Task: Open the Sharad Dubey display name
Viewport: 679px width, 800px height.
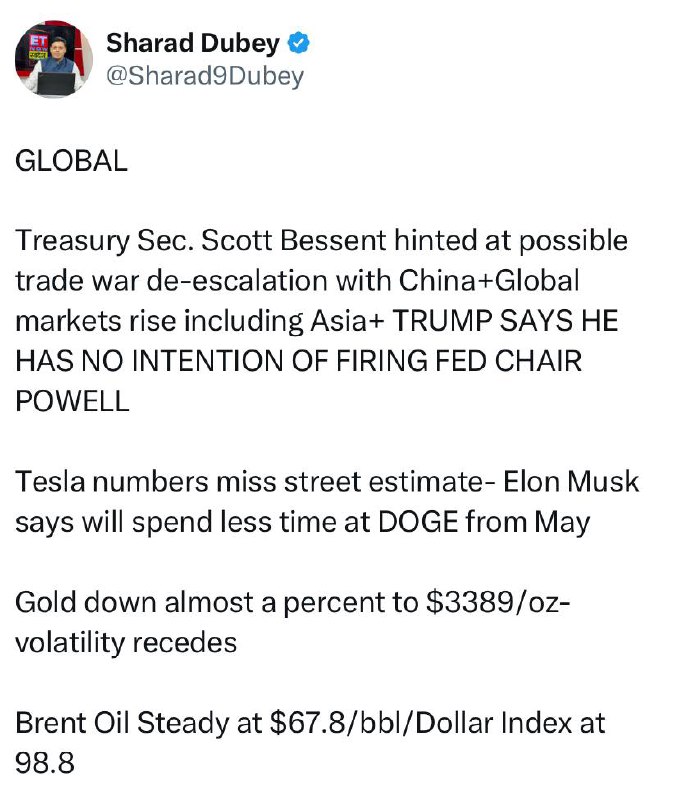Action: pyautogui.click(x=193, y=43)
